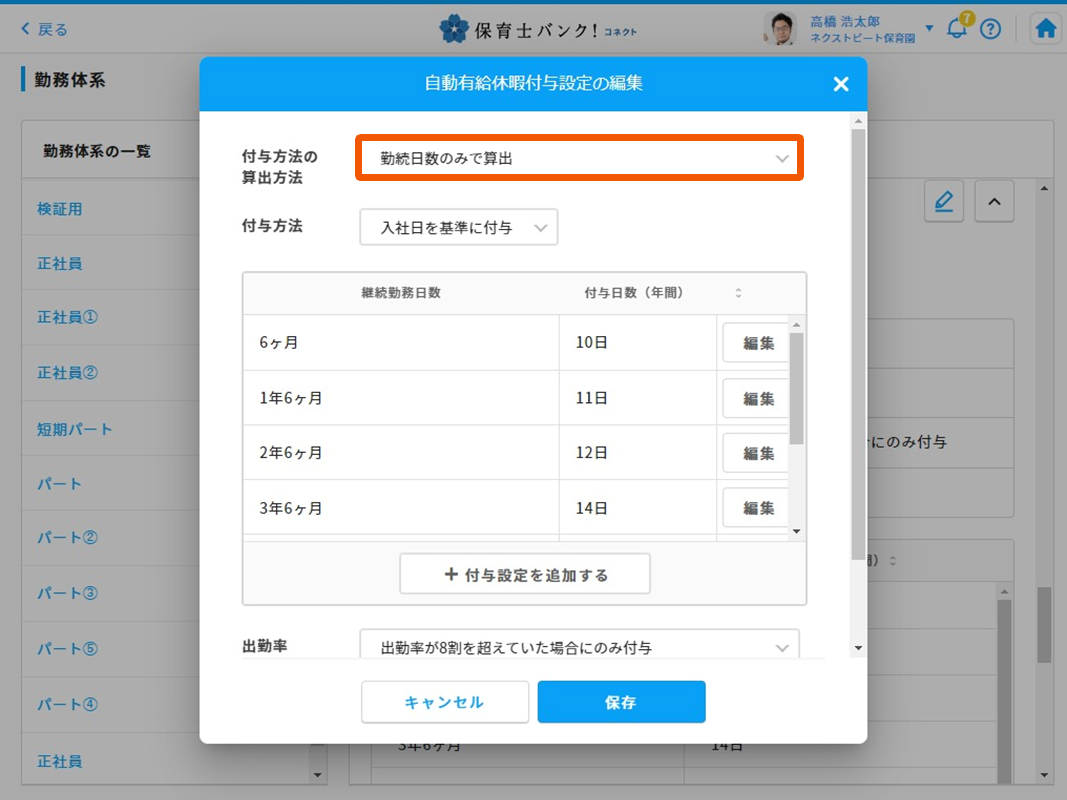Open the help question mark icon

990,29
